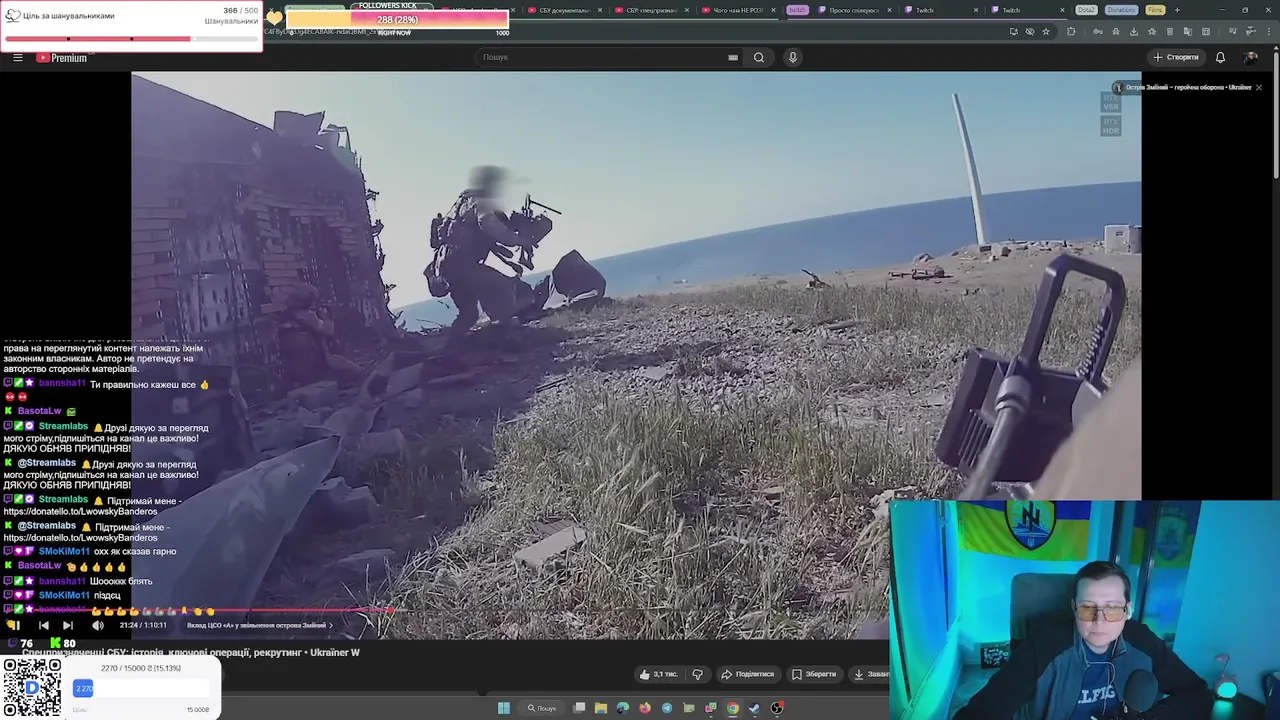The image size is (1280, 720).
Task: Dismiss the Острів Зміїний info card
Action: pos(1259,87)
